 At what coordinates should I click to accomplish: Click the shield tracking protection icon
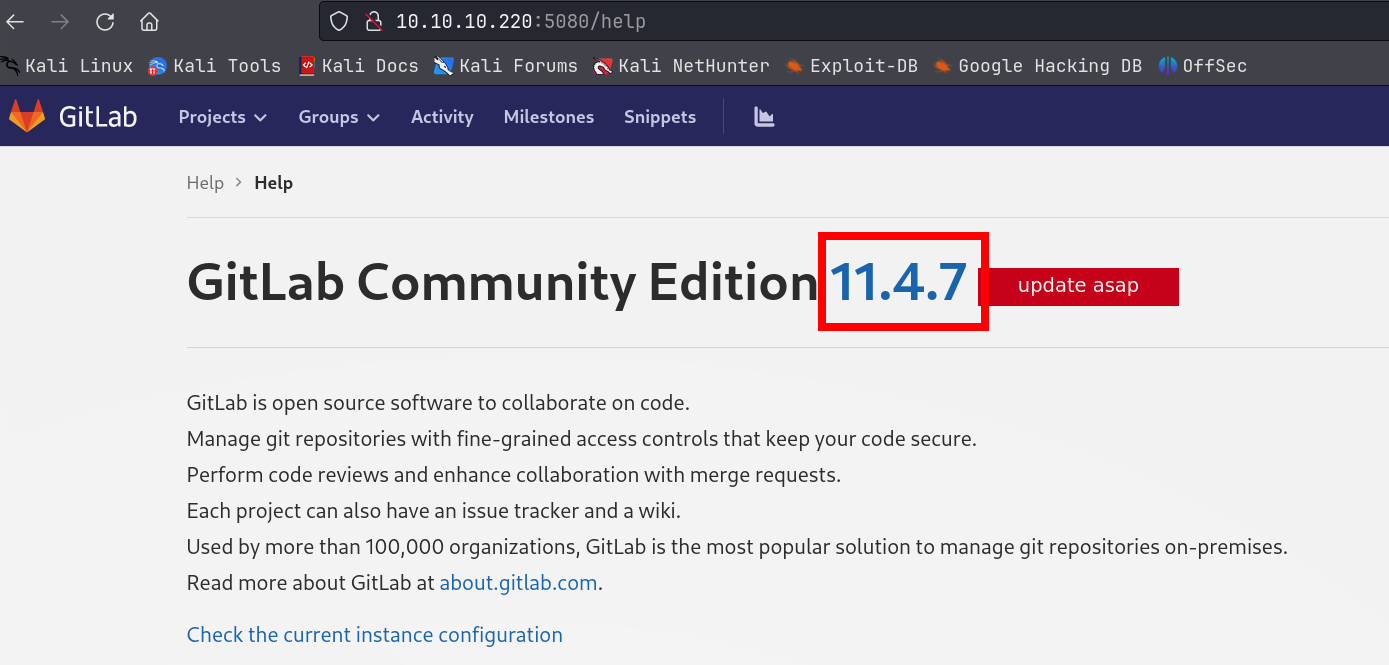click(339, 21)
